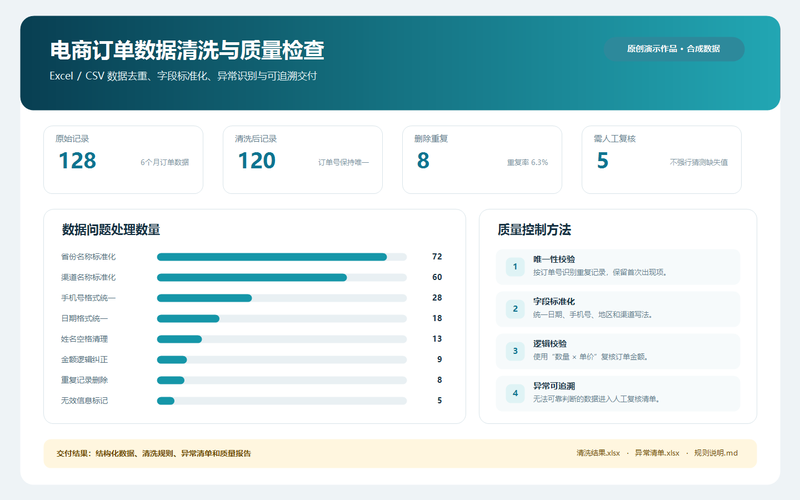This screenshot has height=500, width=800.
Task: Click the 日期格式统一 progress bar
Action: pyautogui.click(x=282, y=319)
